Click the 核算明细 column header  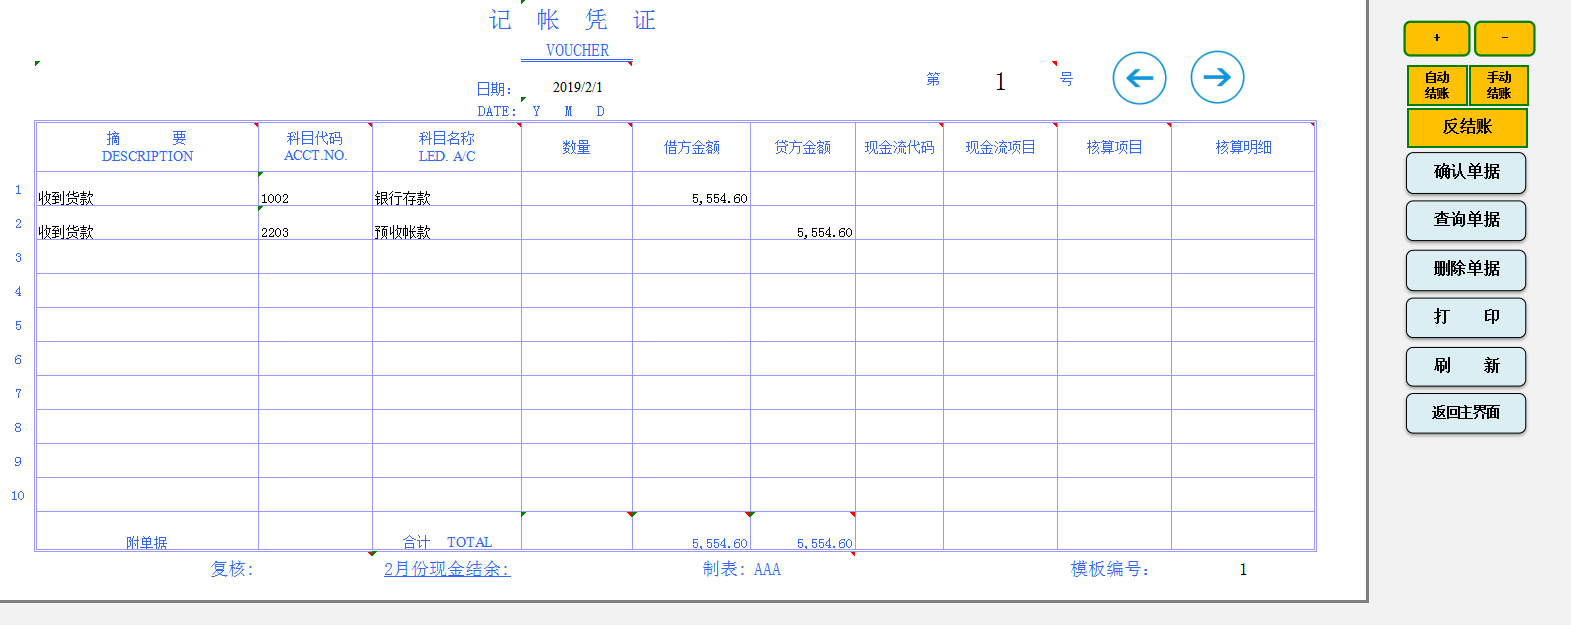coord(1243,147)
